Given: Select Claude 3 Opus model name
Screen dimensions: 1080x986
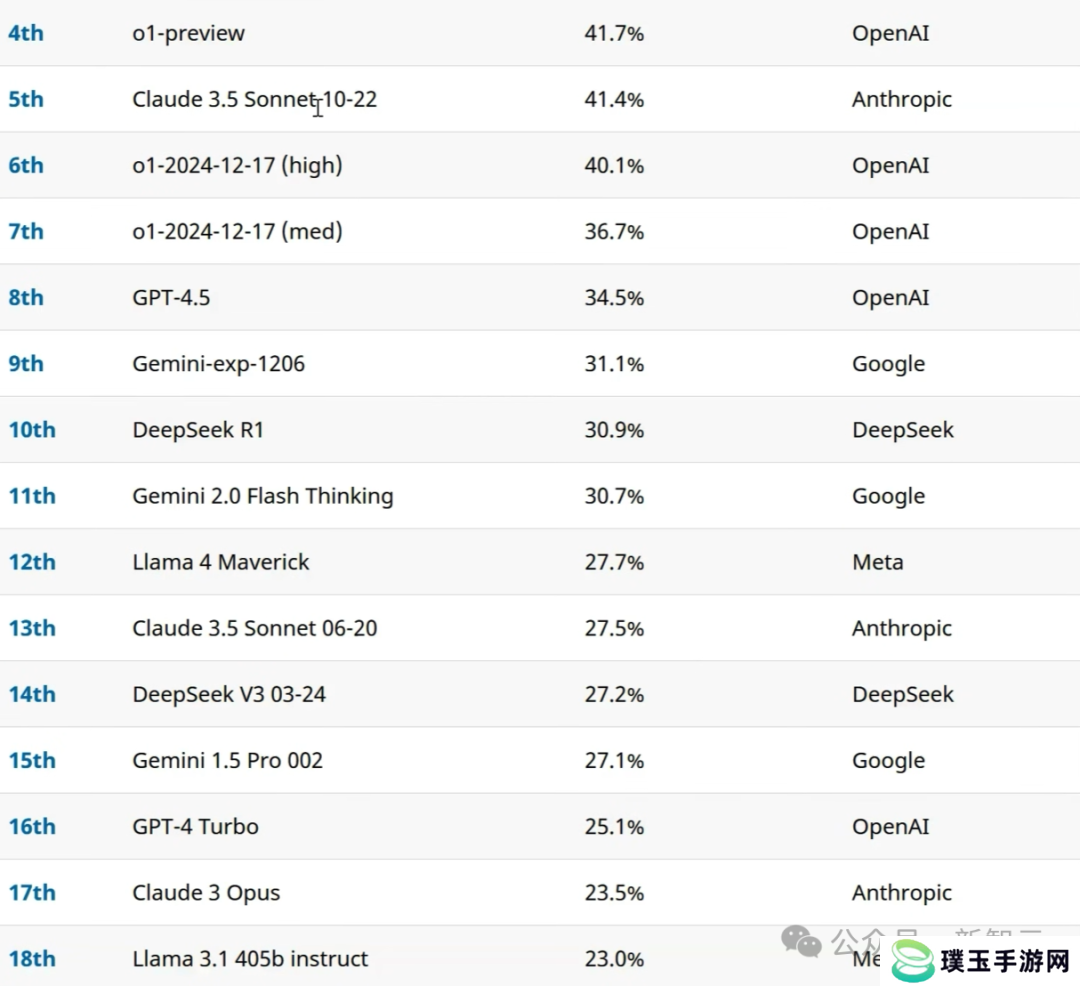Looking at the screenshot, I should (x=206, y=892).
